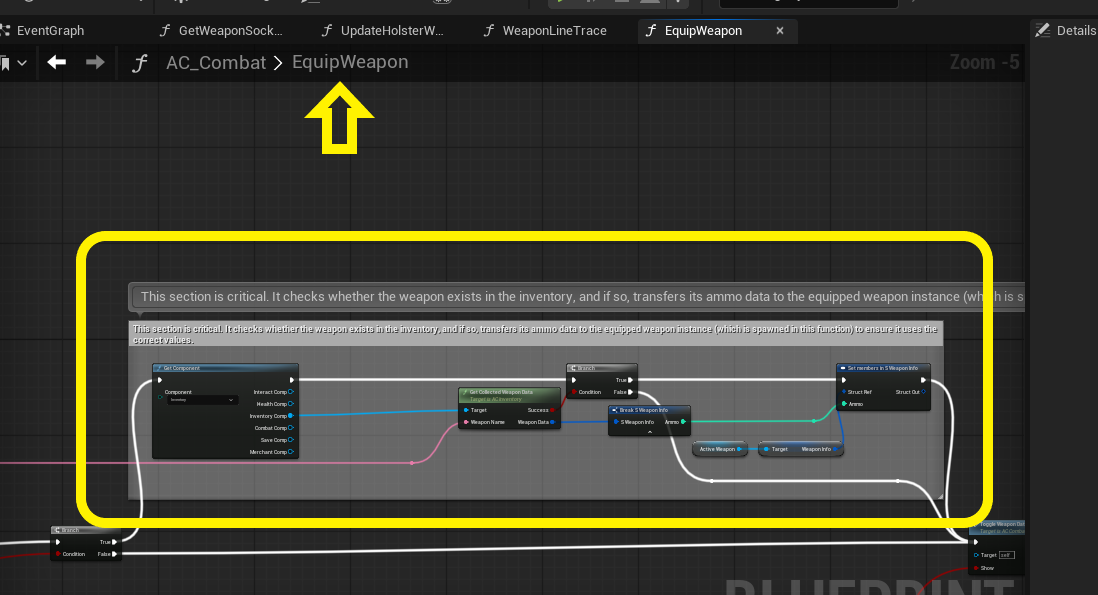Select the gray comment box header text

click(535, 334)
